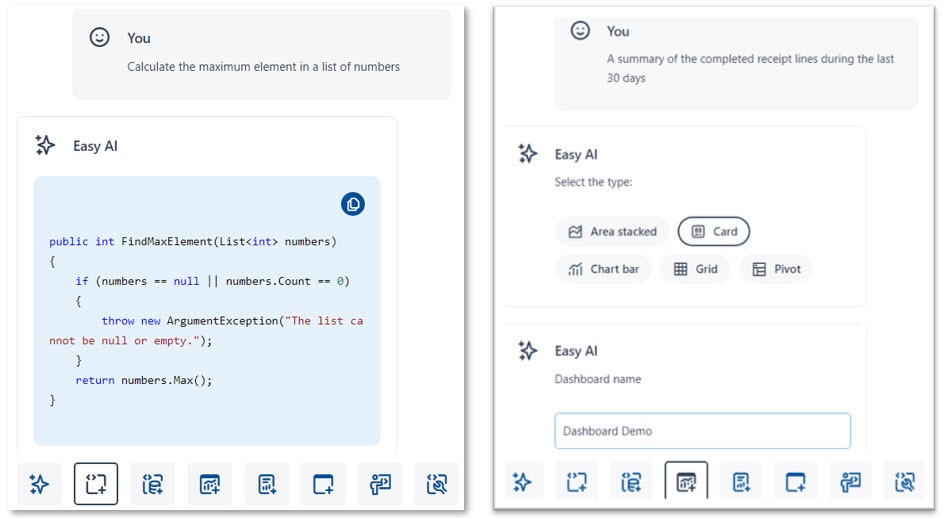Click presenter board tool in dashboard panel toolbar

pos(850,482)
